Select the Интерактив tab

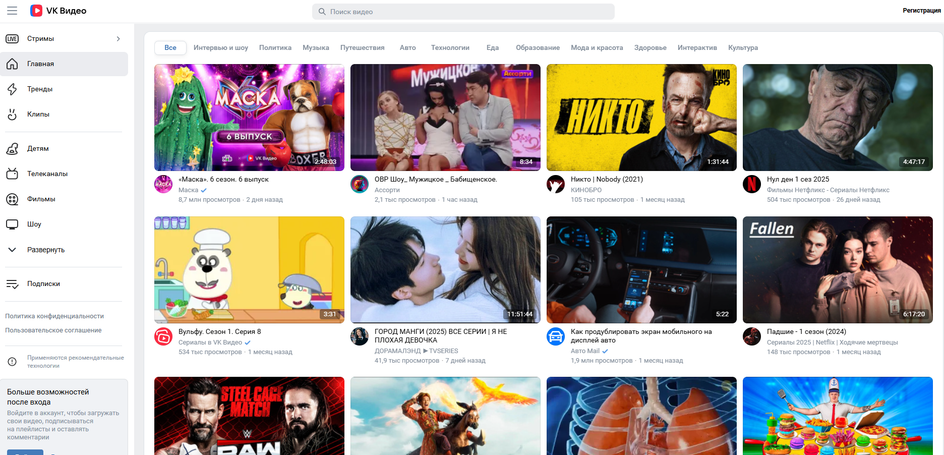tap(697, 48)
